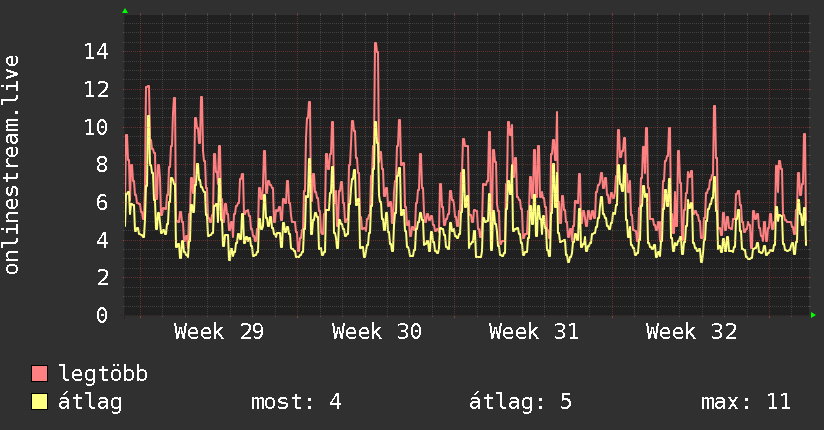
Task: Select the Week 32 axis label
Action: (x=691, y=331)
